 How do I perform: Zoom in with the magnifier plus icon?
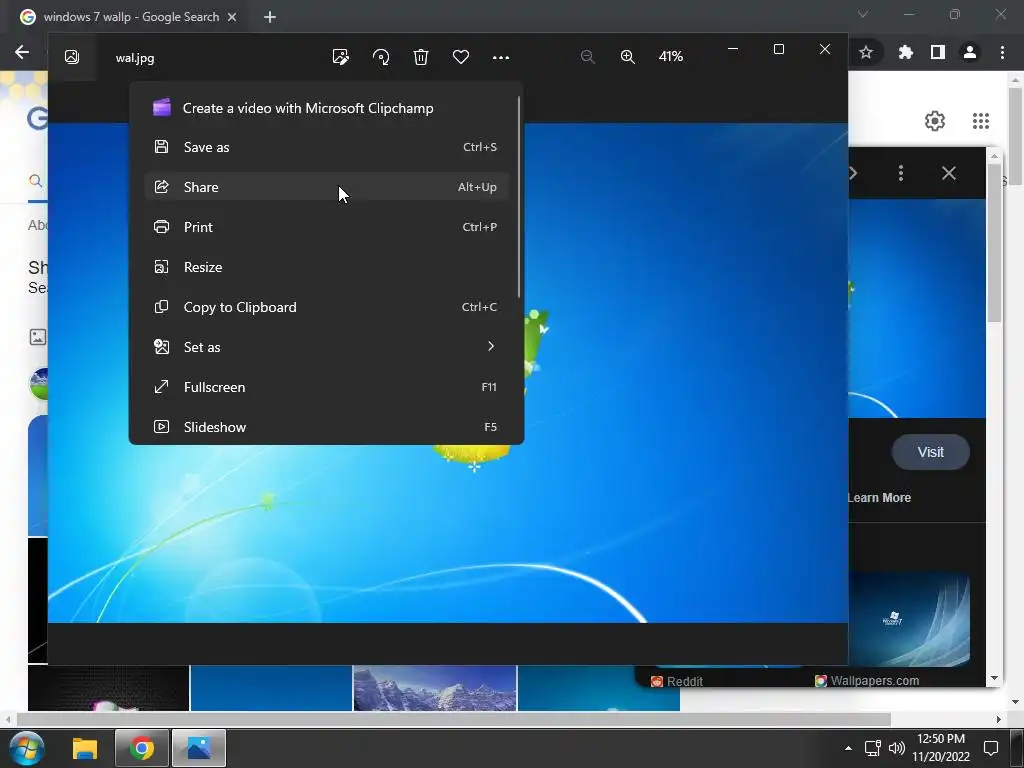tap(628, 57)
